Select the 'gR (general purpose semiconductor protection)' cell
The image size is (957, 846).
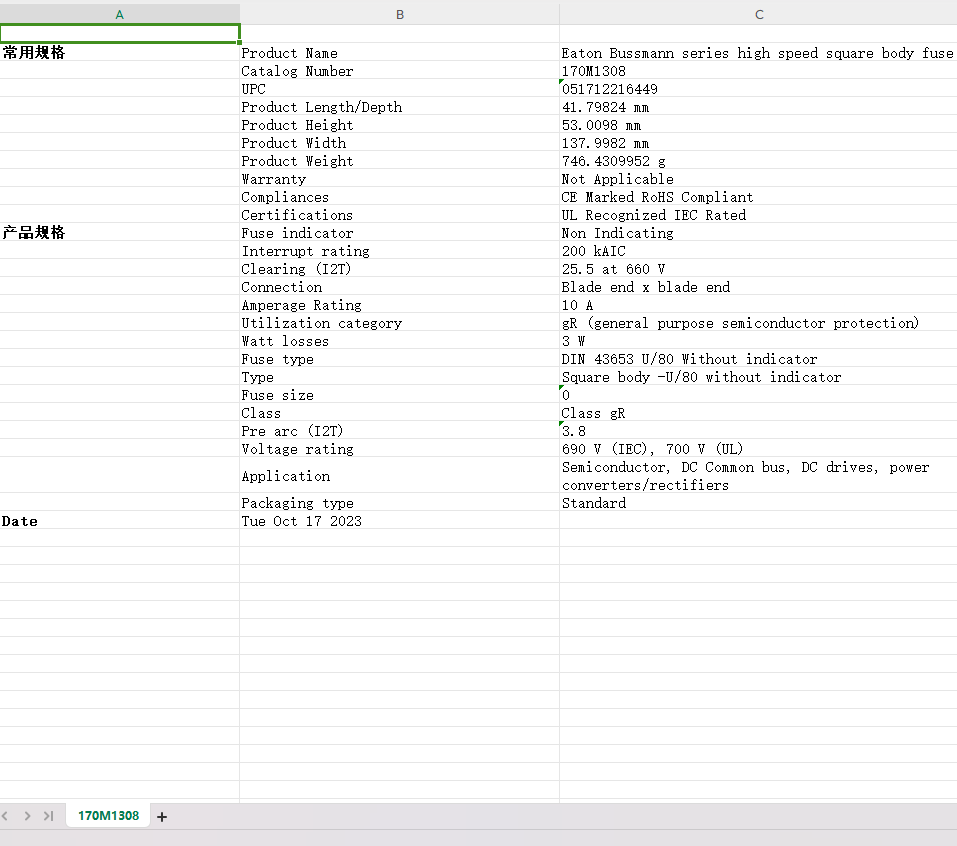coord(758,323)
